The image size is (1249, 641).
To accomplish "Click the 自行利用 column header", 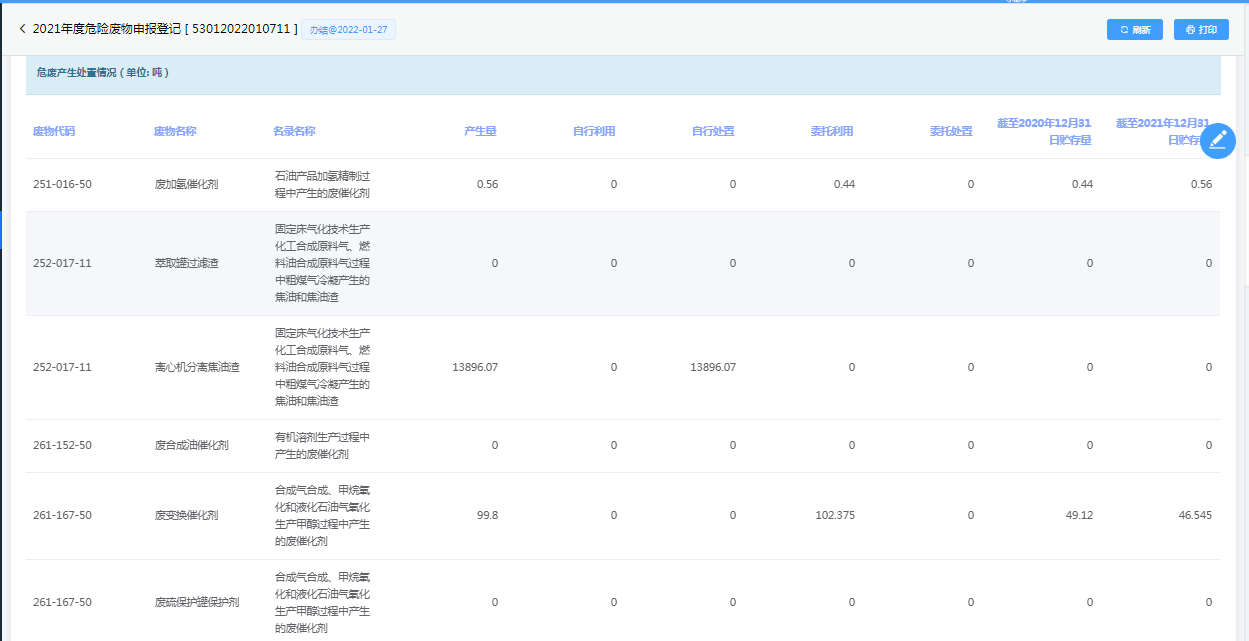I will [594, 131].
